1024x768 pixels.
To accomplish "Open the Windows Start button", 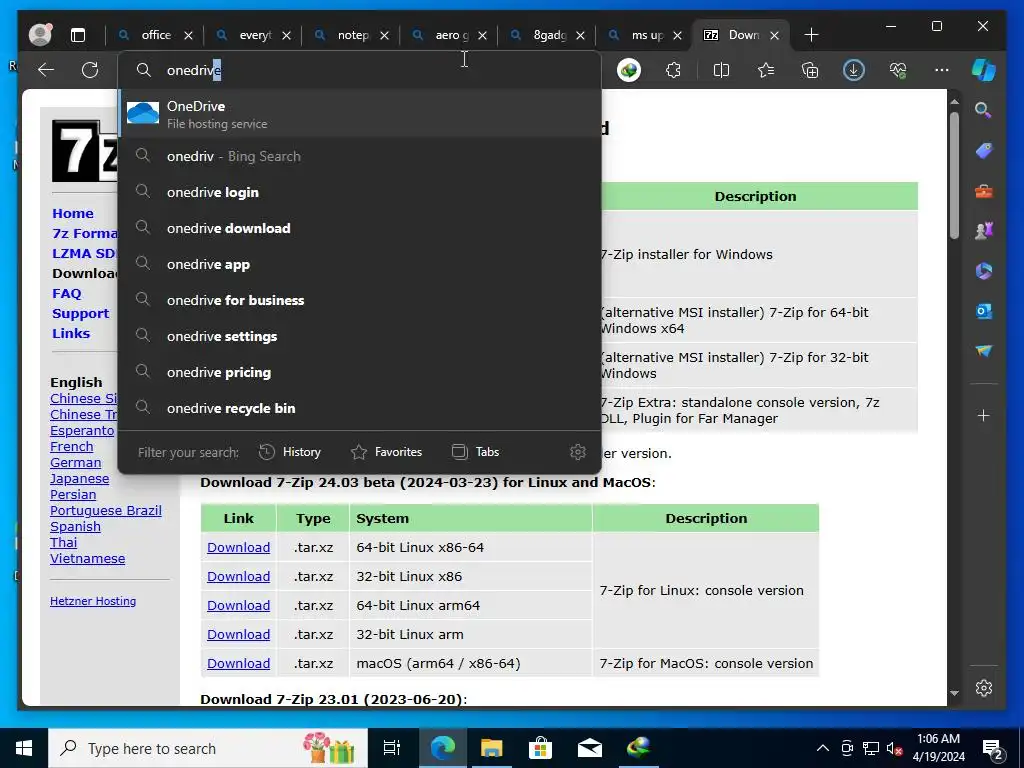I will click(24, 748).
